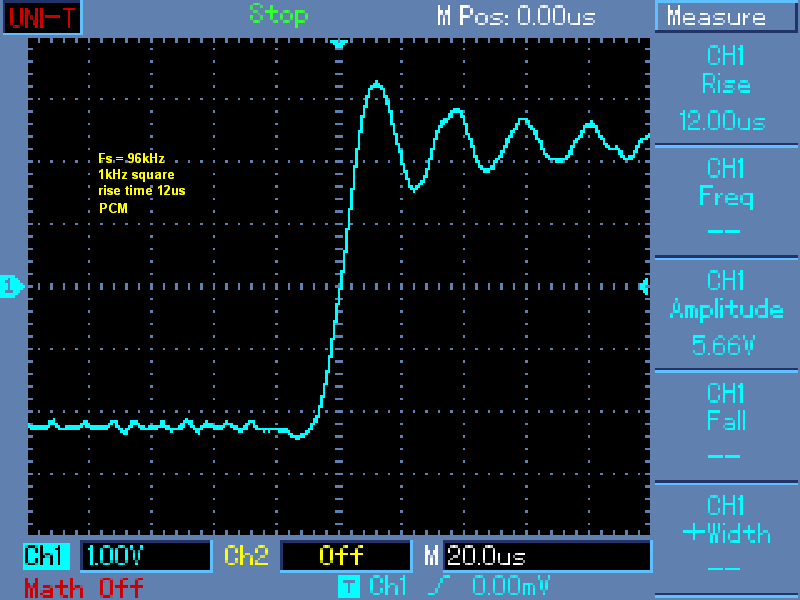Click the 5.66V amplitude value

(723, 345)
